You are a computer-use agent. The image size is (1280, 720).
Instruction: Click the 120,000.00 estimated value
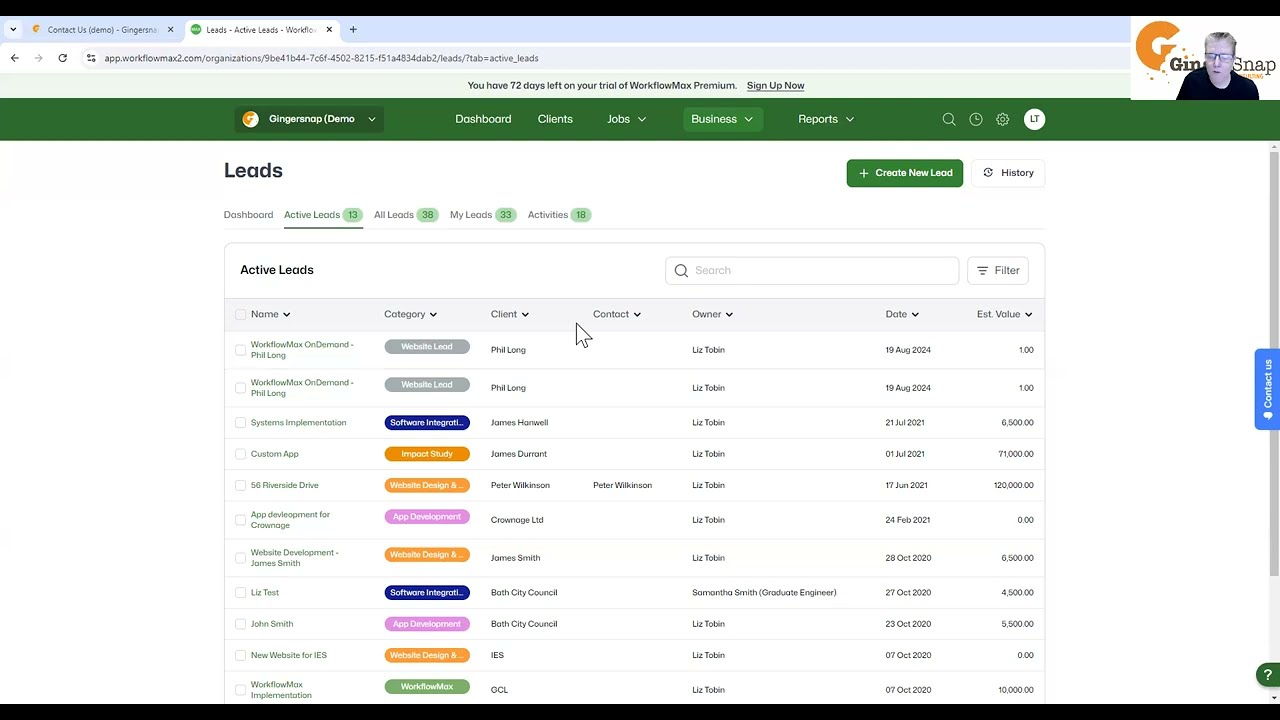point(1013,485)
